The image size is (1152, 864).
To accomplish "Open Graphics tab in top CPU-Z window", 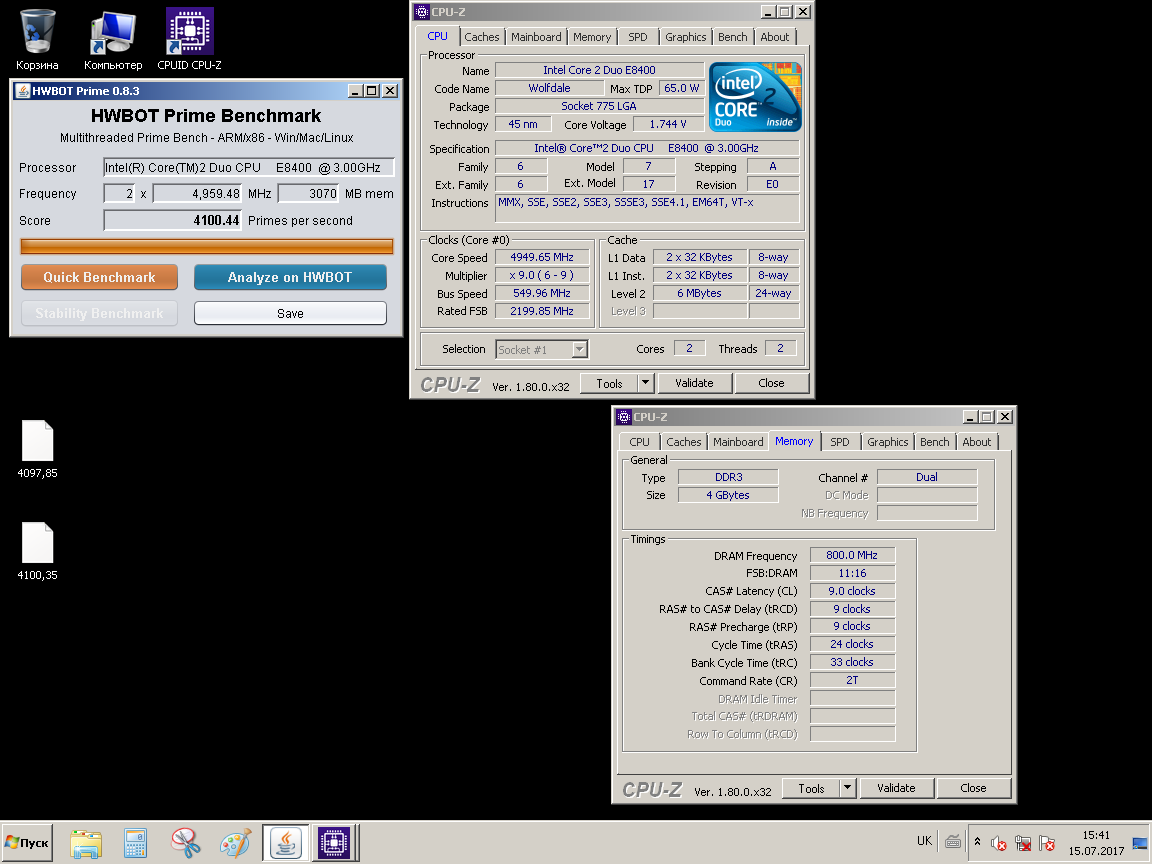I will pos(685,37).
